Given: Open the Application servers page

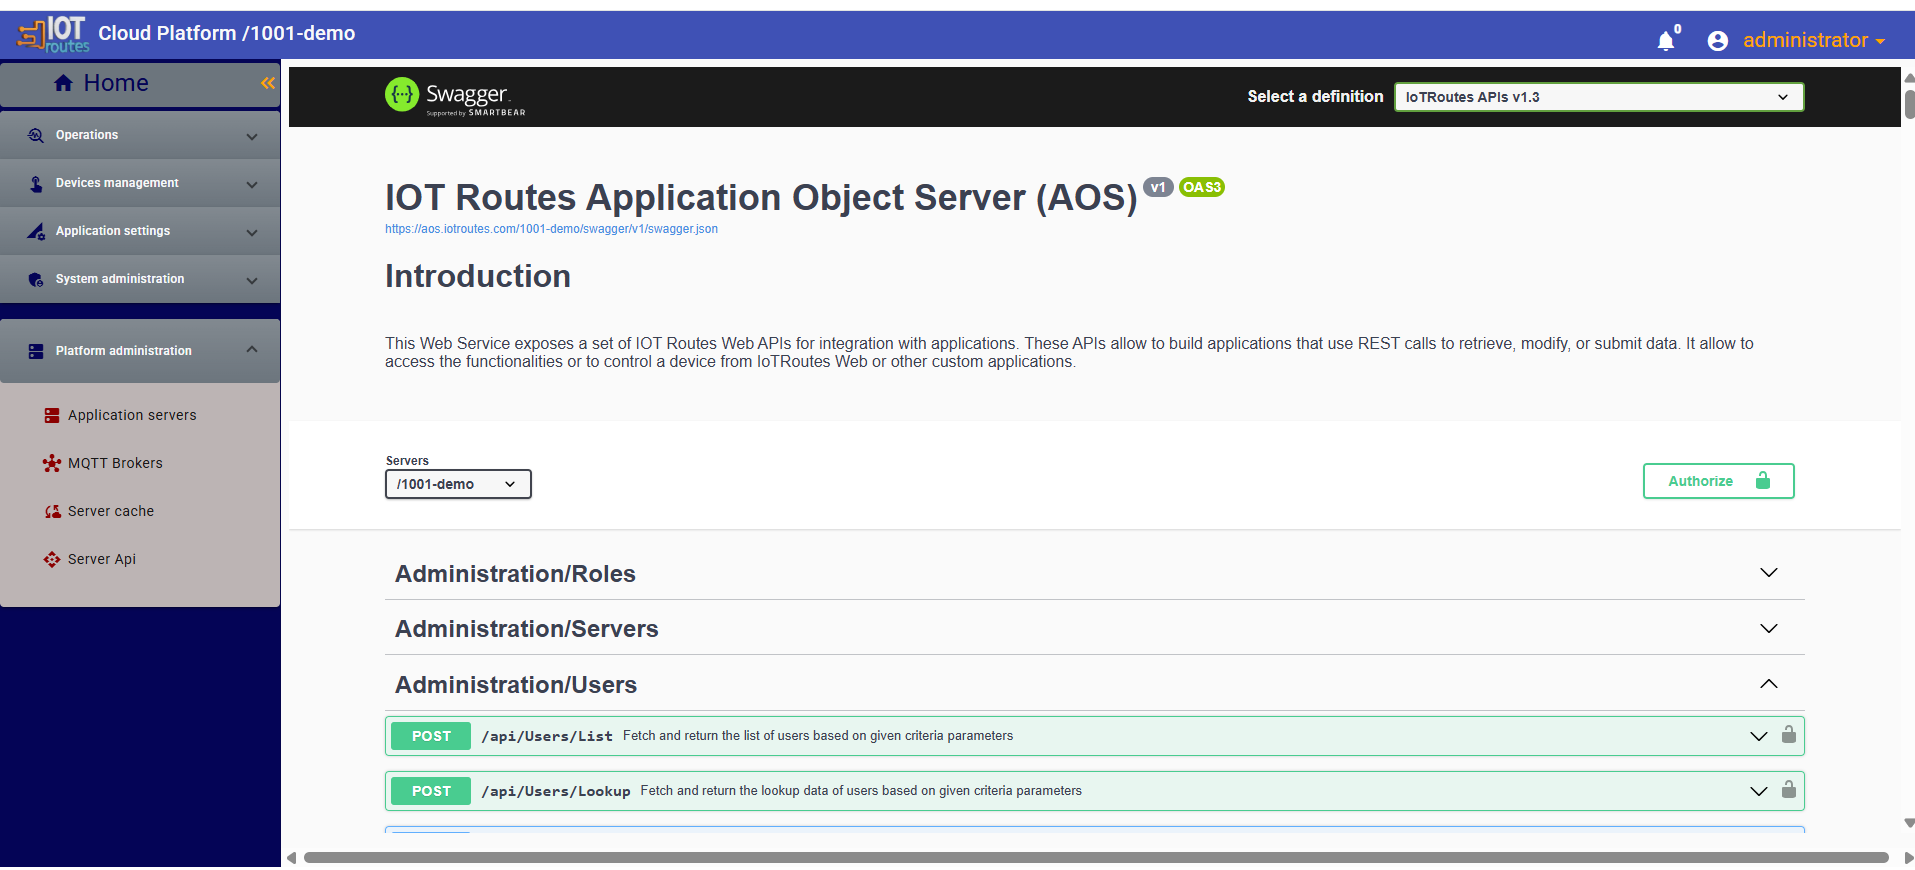Looking at the screenshot, I should pos(131,415).
